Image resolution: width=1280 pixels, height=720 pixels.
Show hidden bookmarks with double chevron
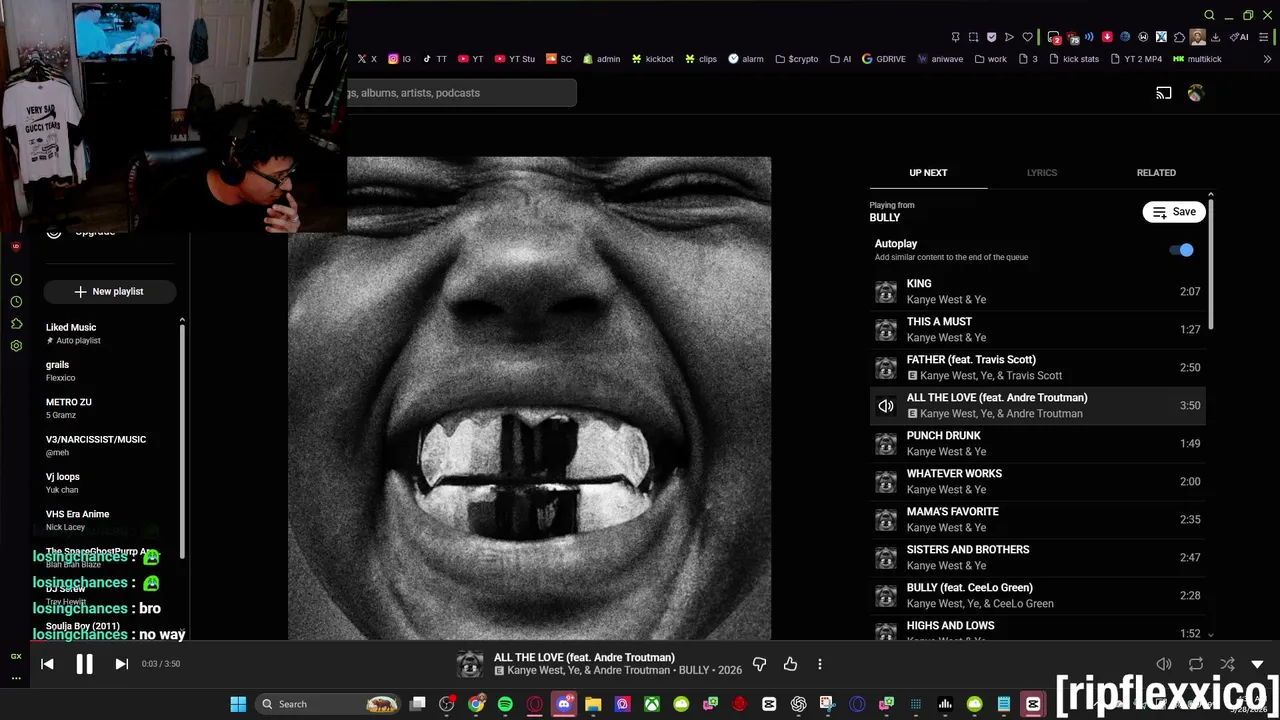click(x=1268, y=59)
